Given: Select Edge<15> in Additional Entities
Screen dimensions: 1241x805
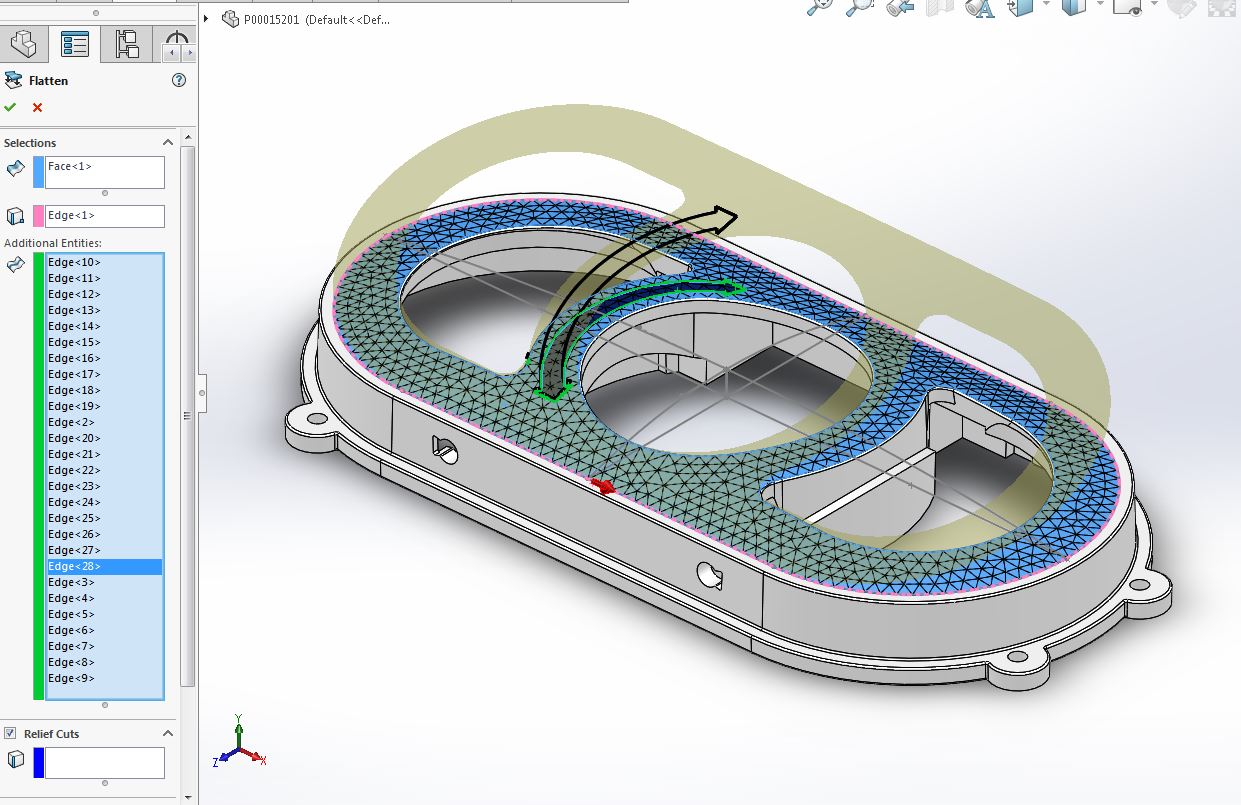Looking at the screenshot, I should tap(105, 342).
